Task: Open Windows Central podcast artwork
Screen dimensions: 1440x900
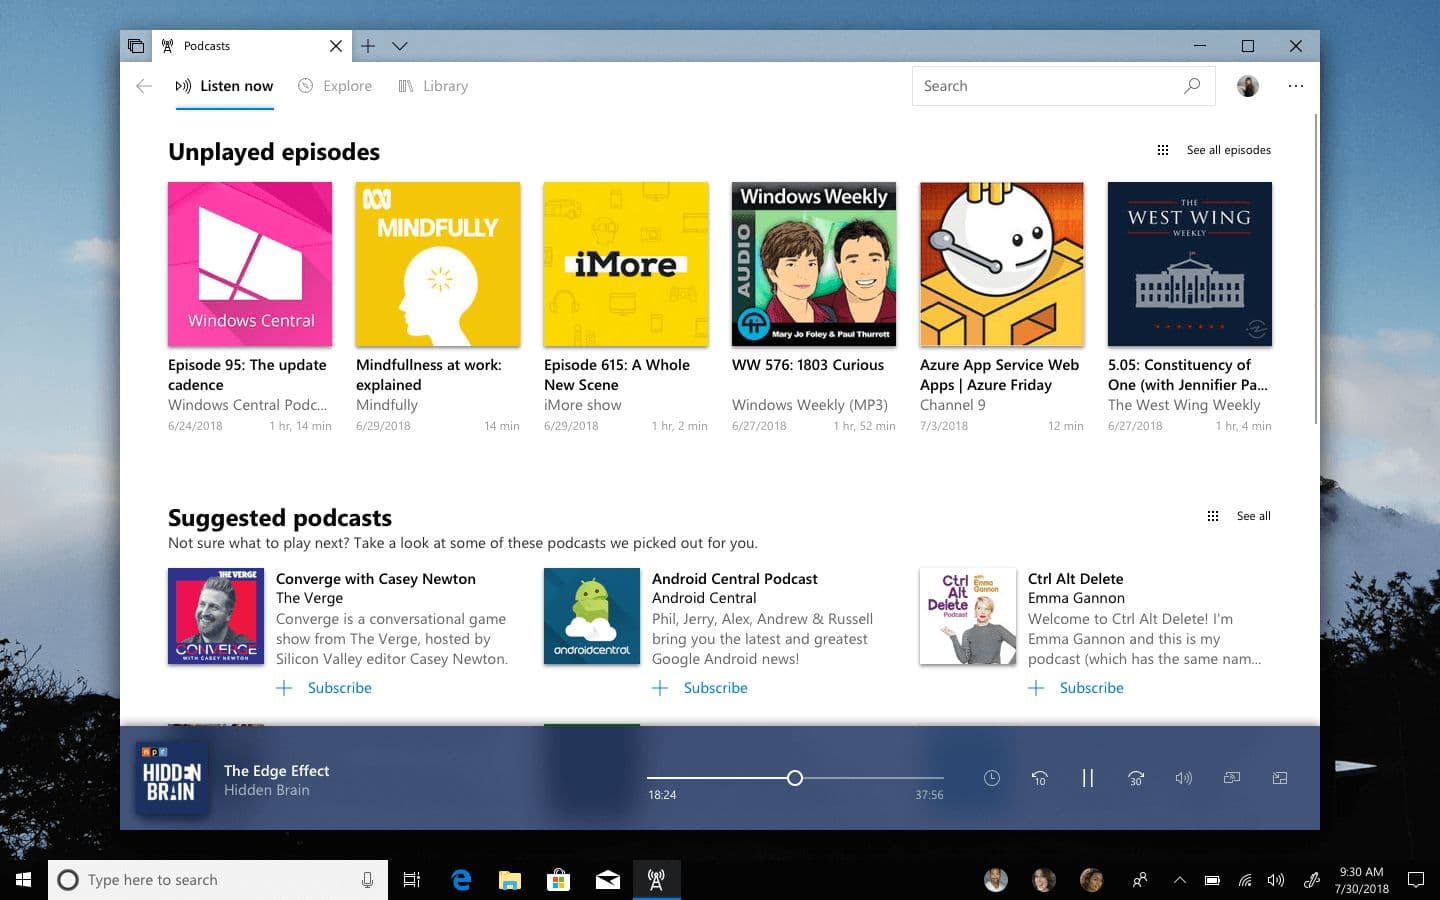Action: coord(250,264)
